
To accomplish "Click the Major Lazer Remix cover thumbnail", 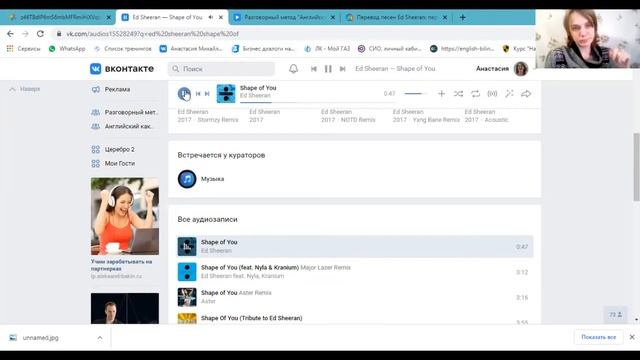I will [x=187, y=272].
